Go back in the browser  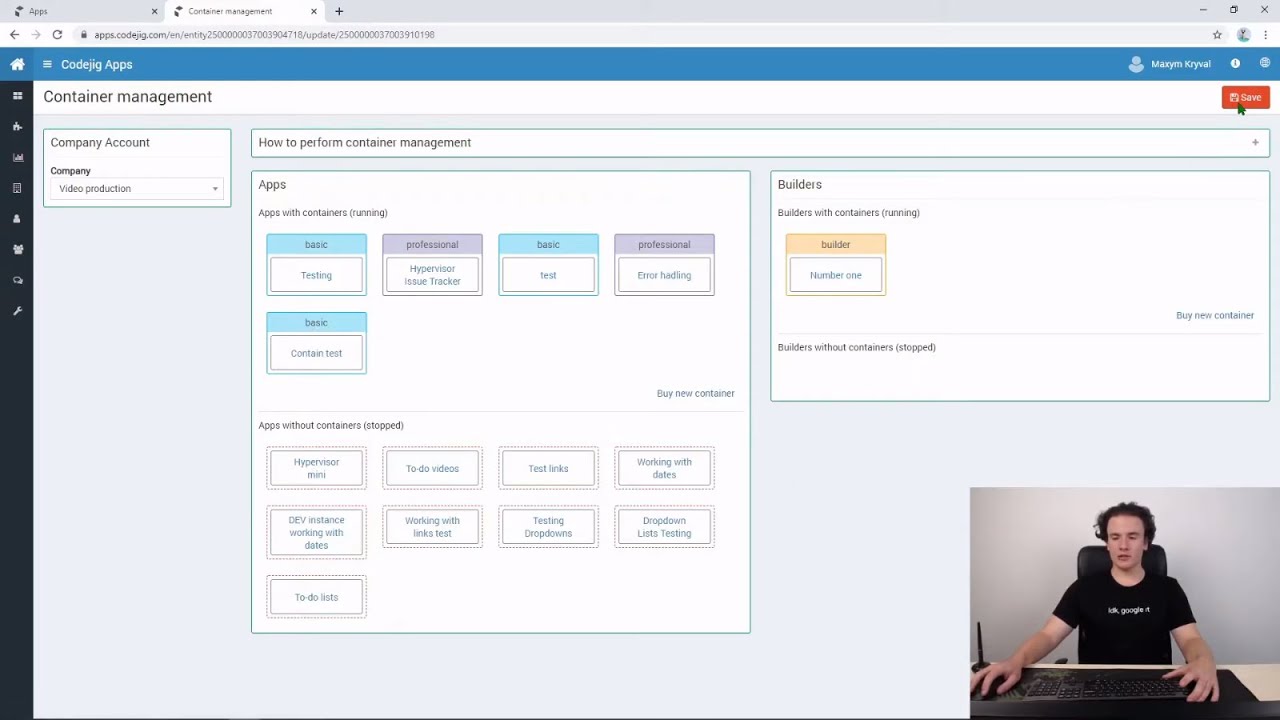point(14,34)
